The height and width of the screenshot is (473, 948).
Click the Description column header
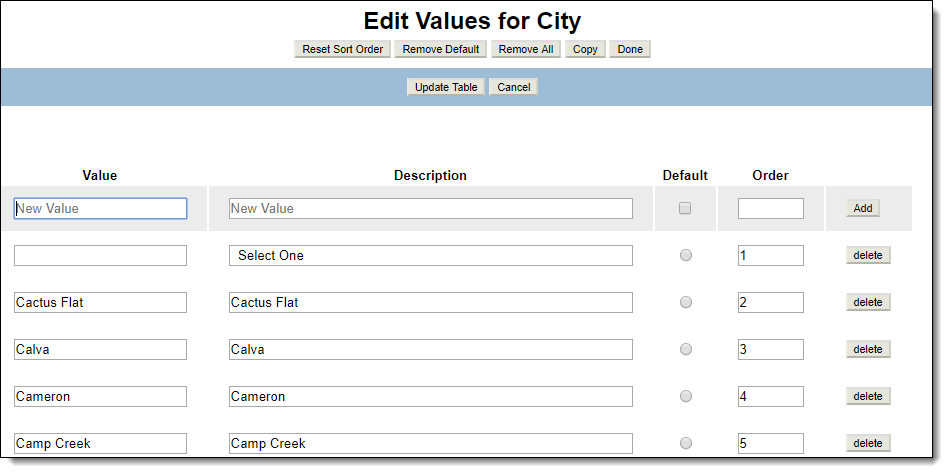pyautogui.click(x=430, y=175)
